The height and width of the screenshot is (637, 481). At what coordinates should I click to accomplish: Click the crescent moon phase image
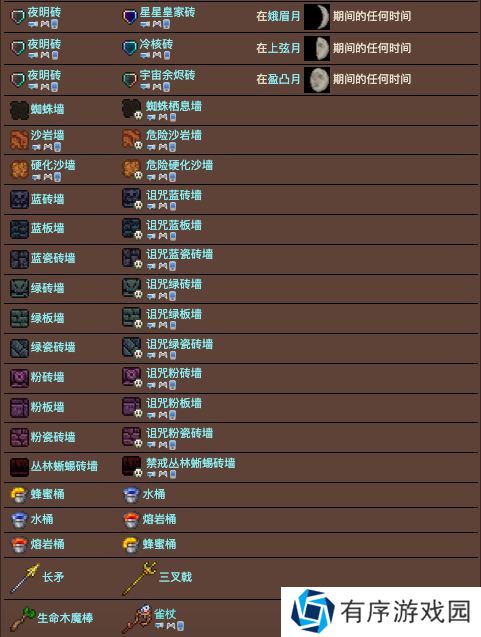point(317,17)
